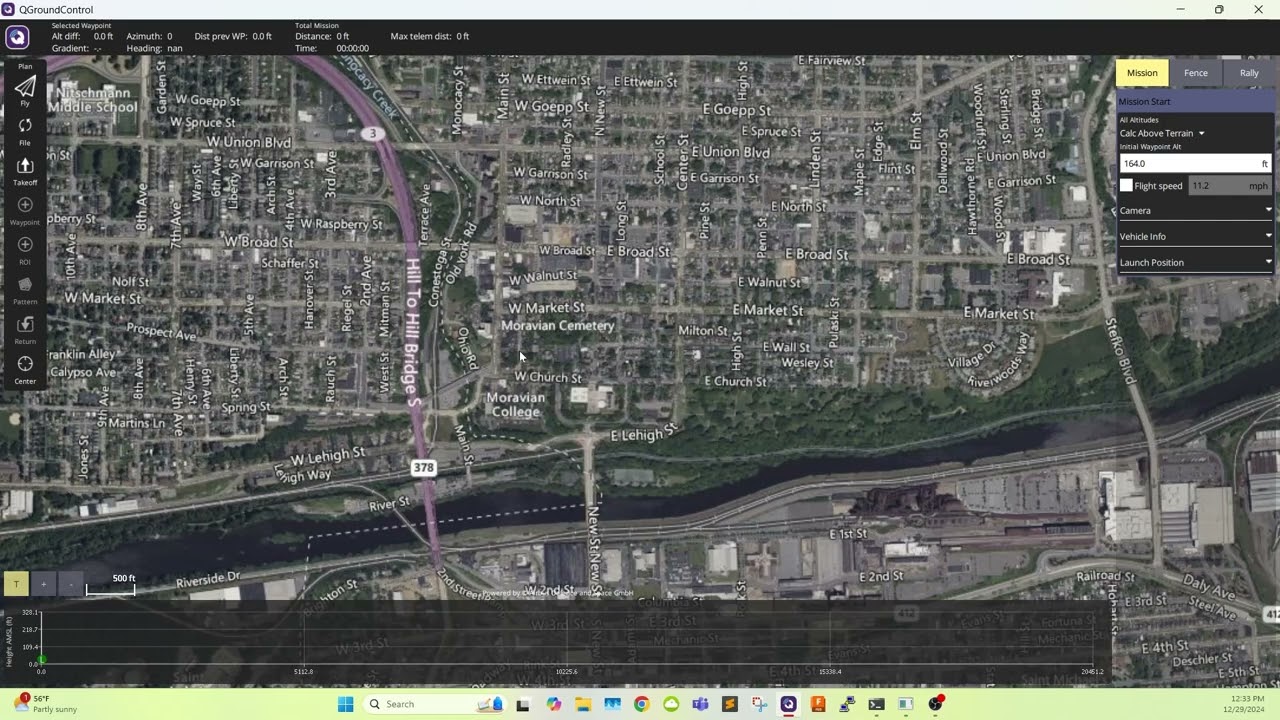Open the Center map tool
The image size is (1280, 720).
[x=25, y=370]
